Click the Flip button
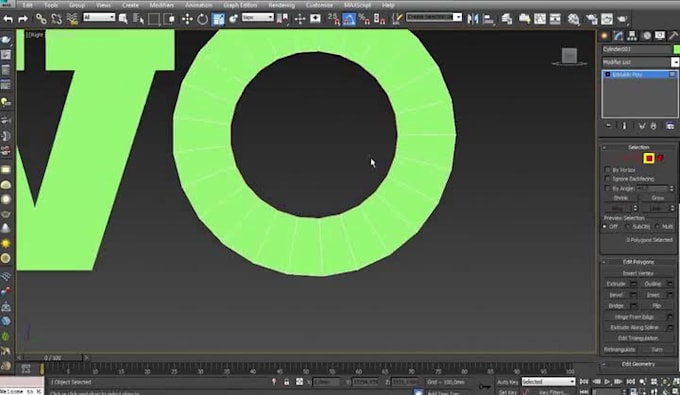Image resolution: width=680 pixels, height=395 pixels. [657, 306]
